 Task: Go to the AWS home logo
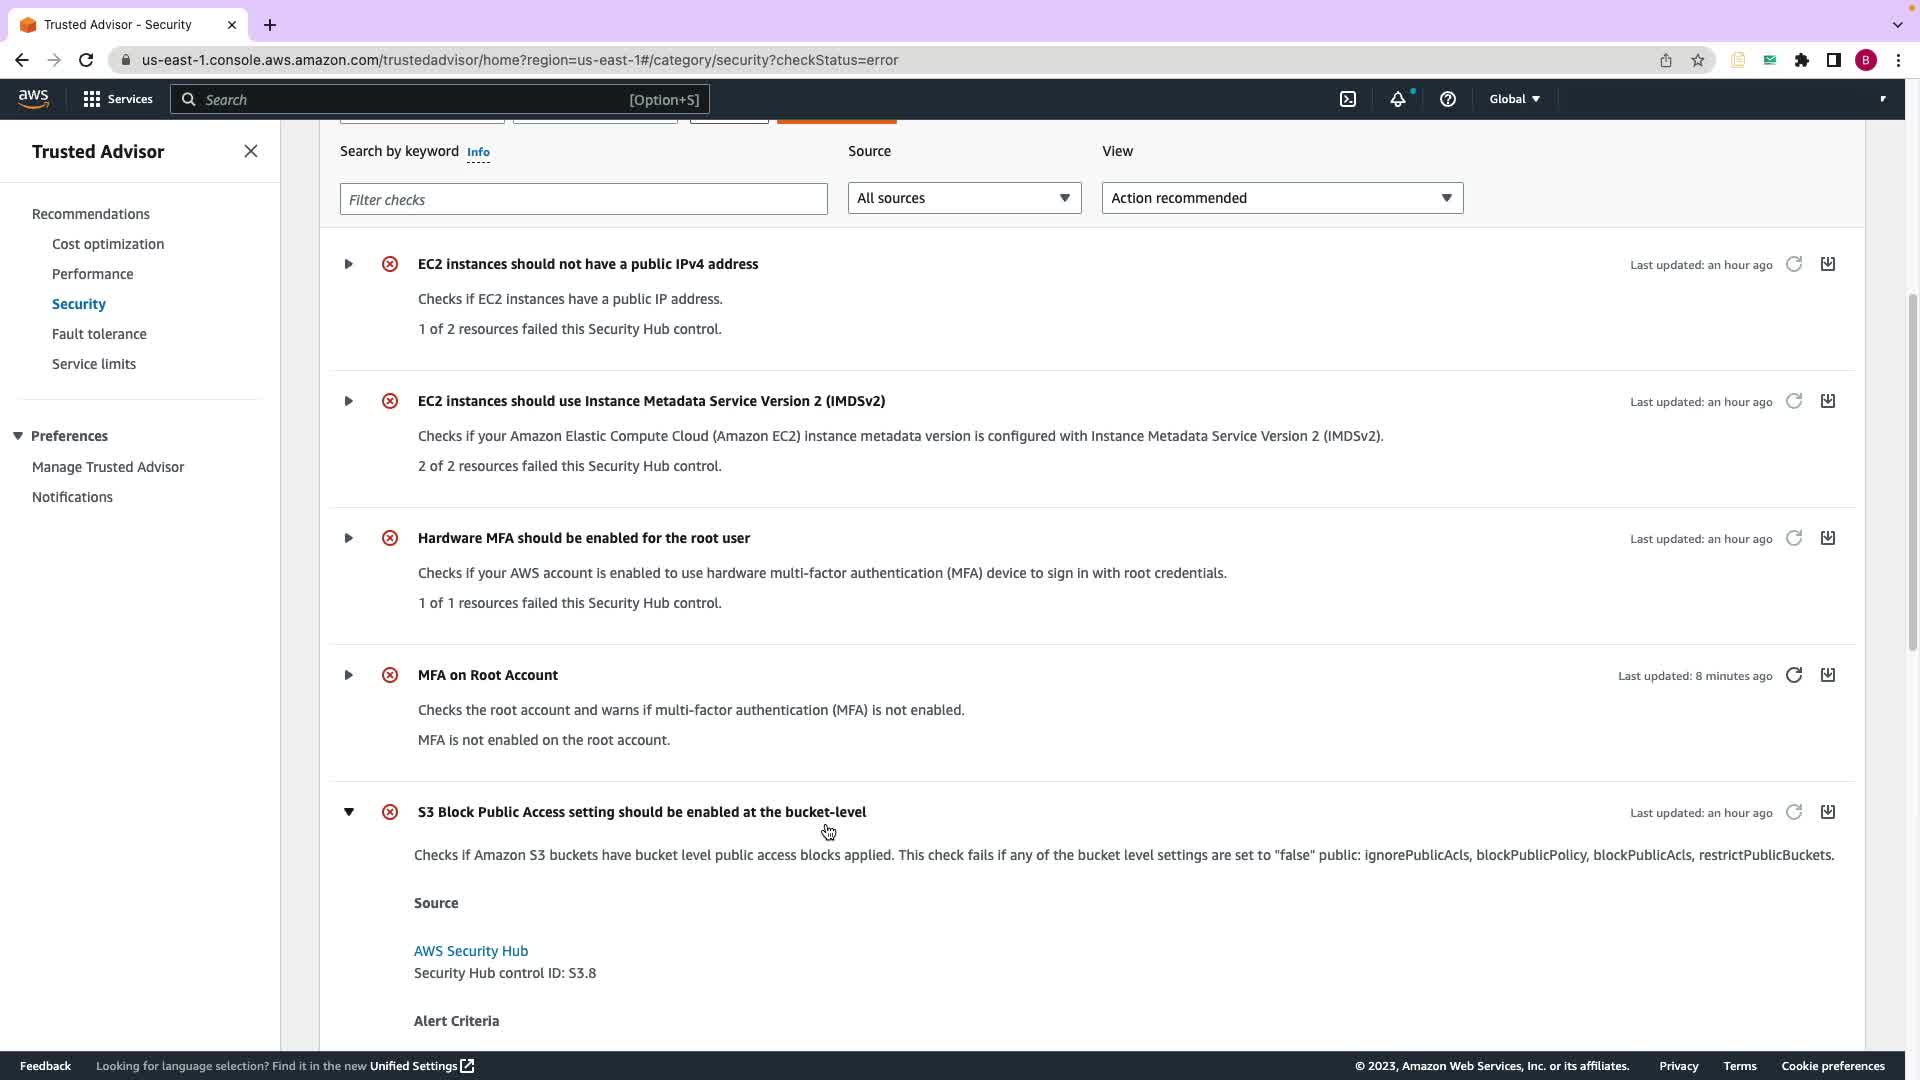tap(33, 98)
